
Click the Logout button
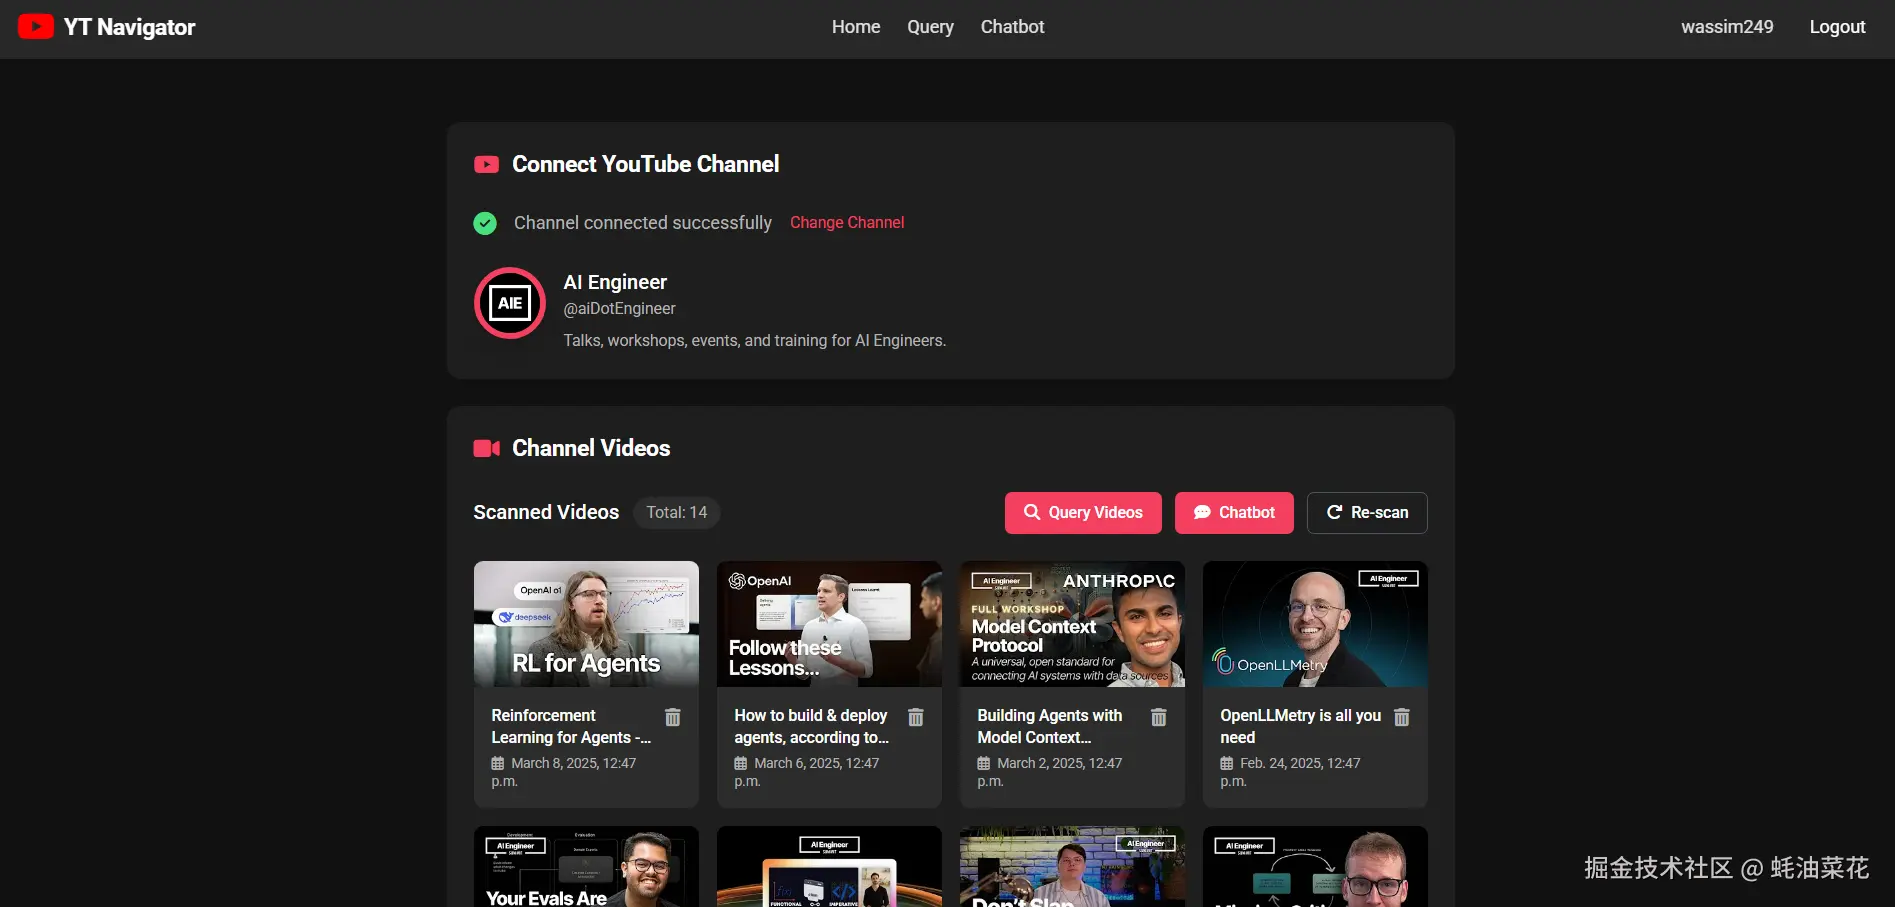pos(1837,26)
